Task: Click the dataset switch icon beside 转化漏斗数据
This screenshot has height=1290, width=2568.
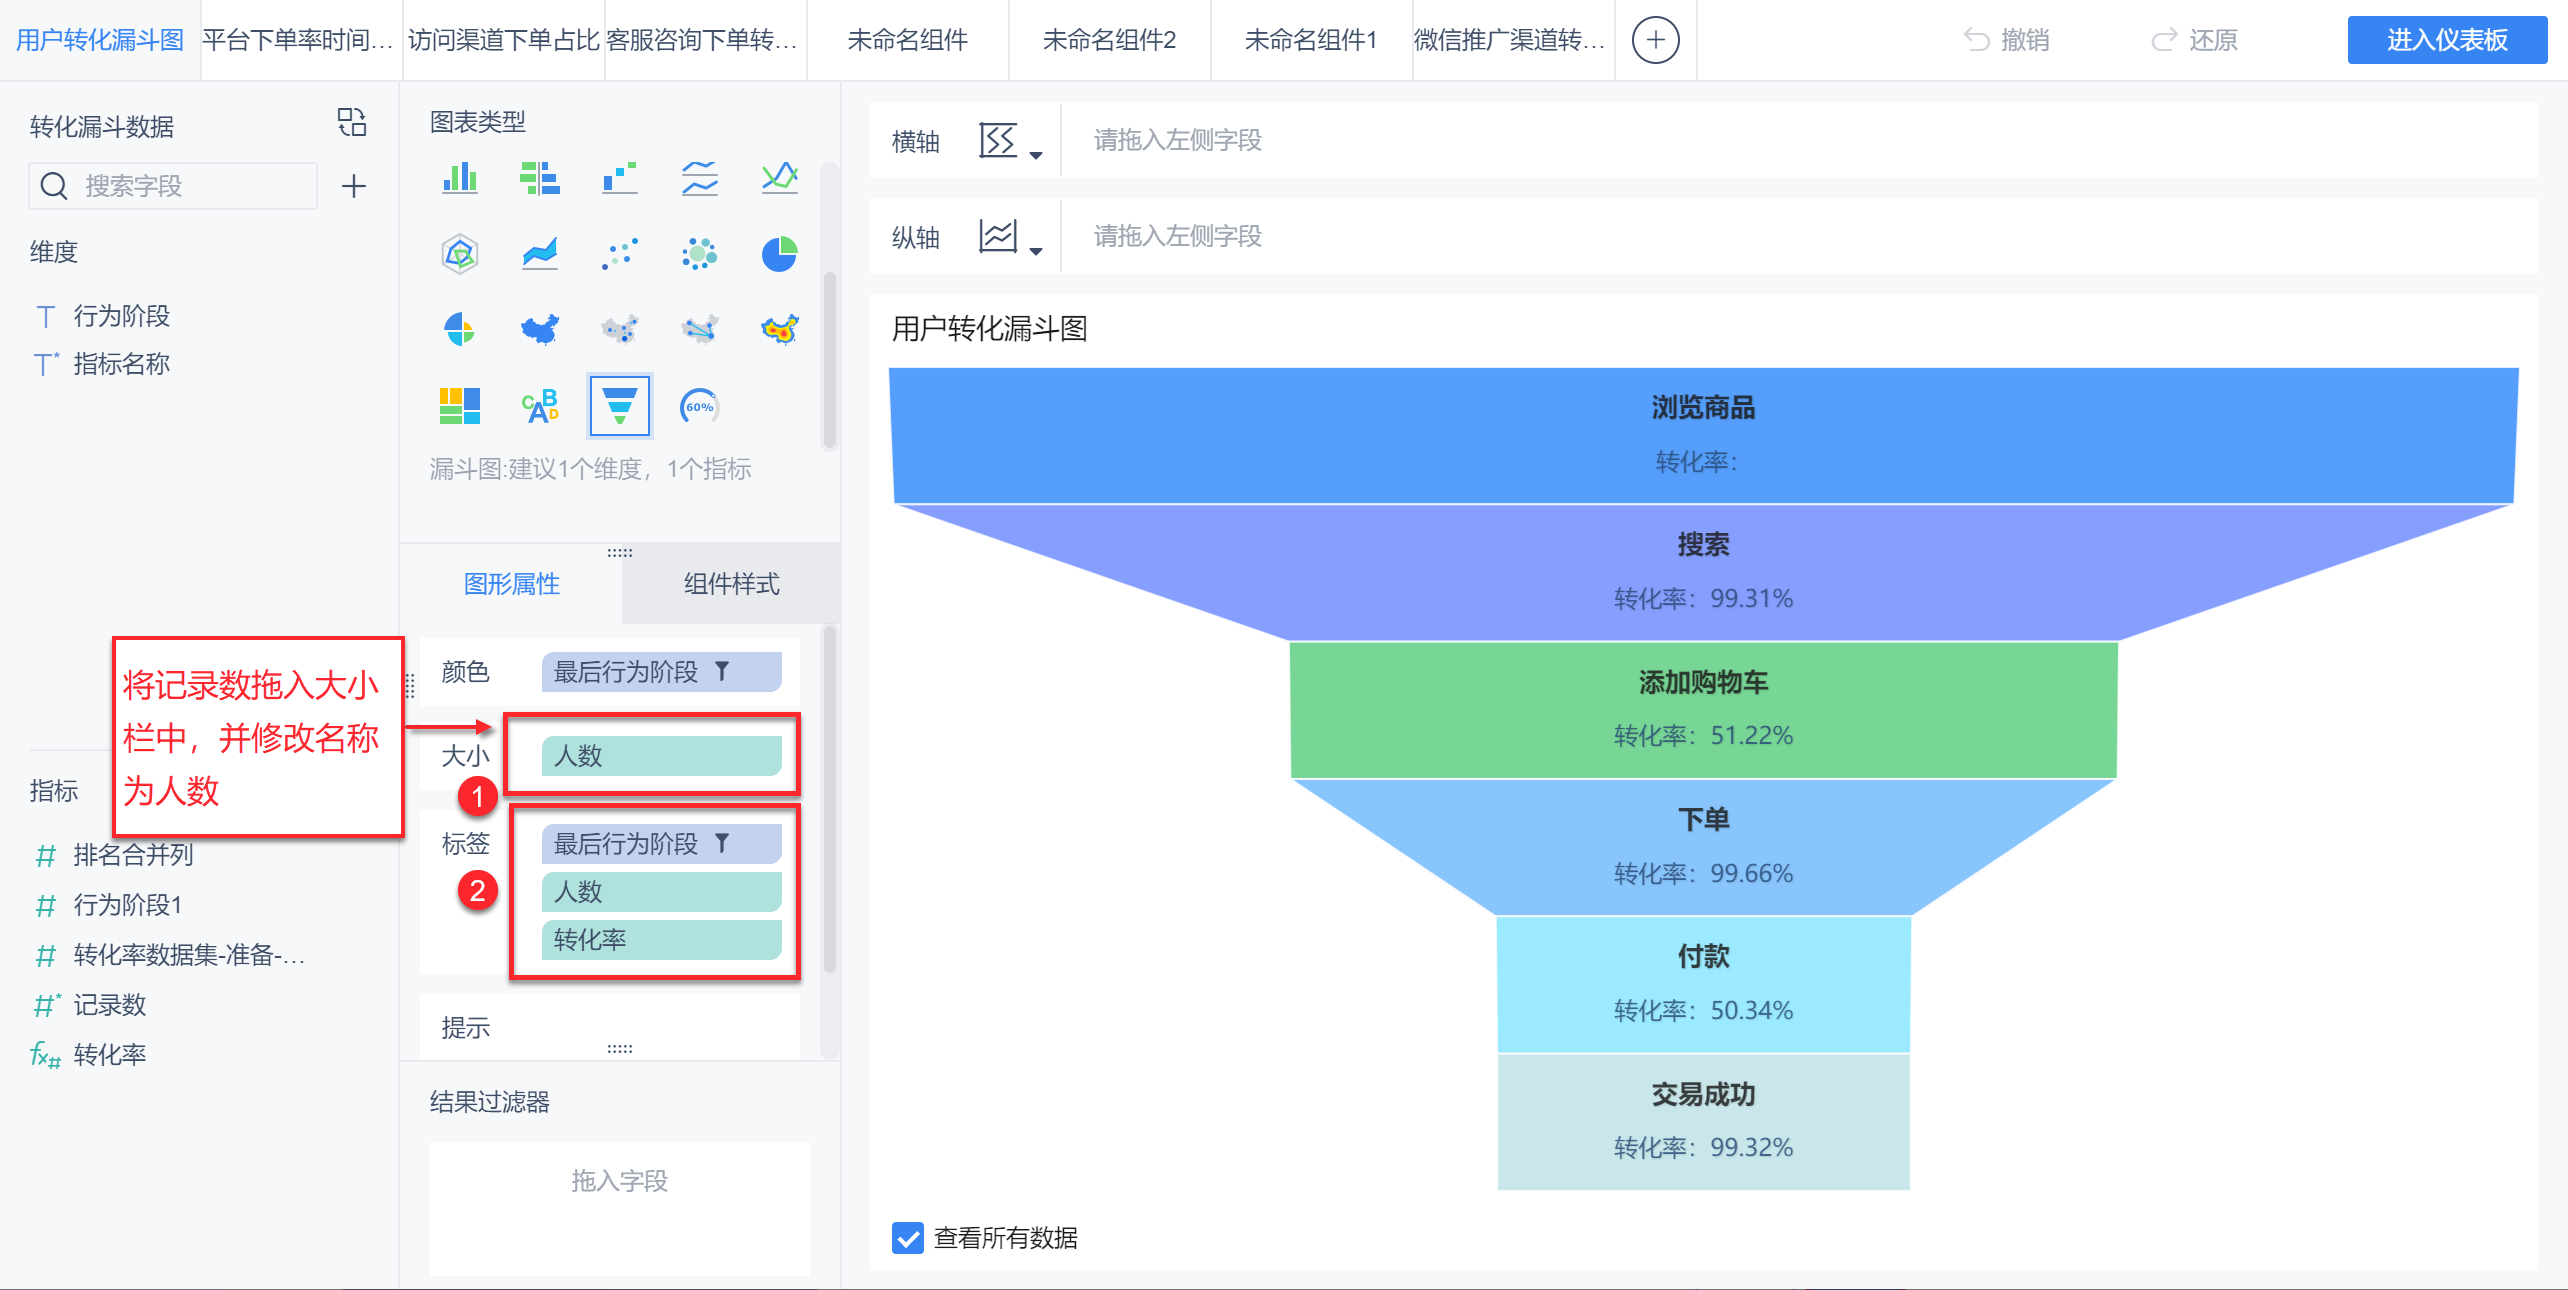Action: coord(352,123)
